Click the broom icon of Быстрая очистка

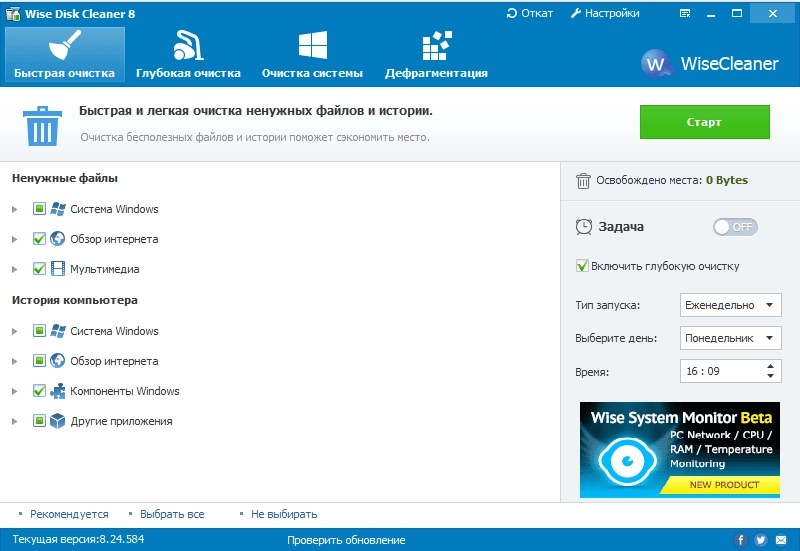click(65, 45)
